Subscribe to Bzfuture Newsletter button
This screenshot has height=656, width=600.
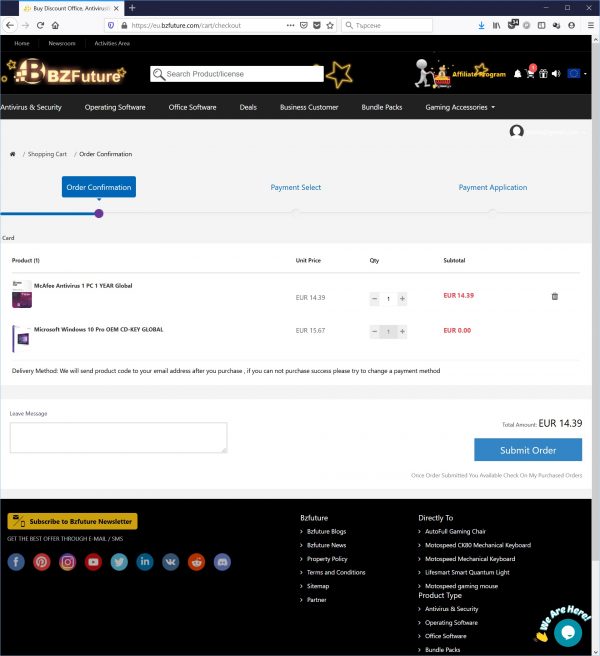tap(72, 521)
